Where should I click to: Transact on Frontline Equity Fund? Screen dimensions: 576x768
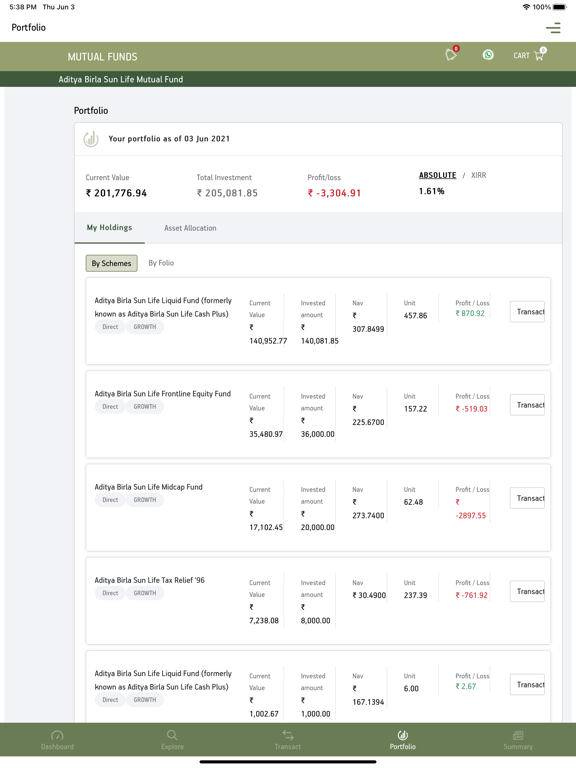(528, 405)
